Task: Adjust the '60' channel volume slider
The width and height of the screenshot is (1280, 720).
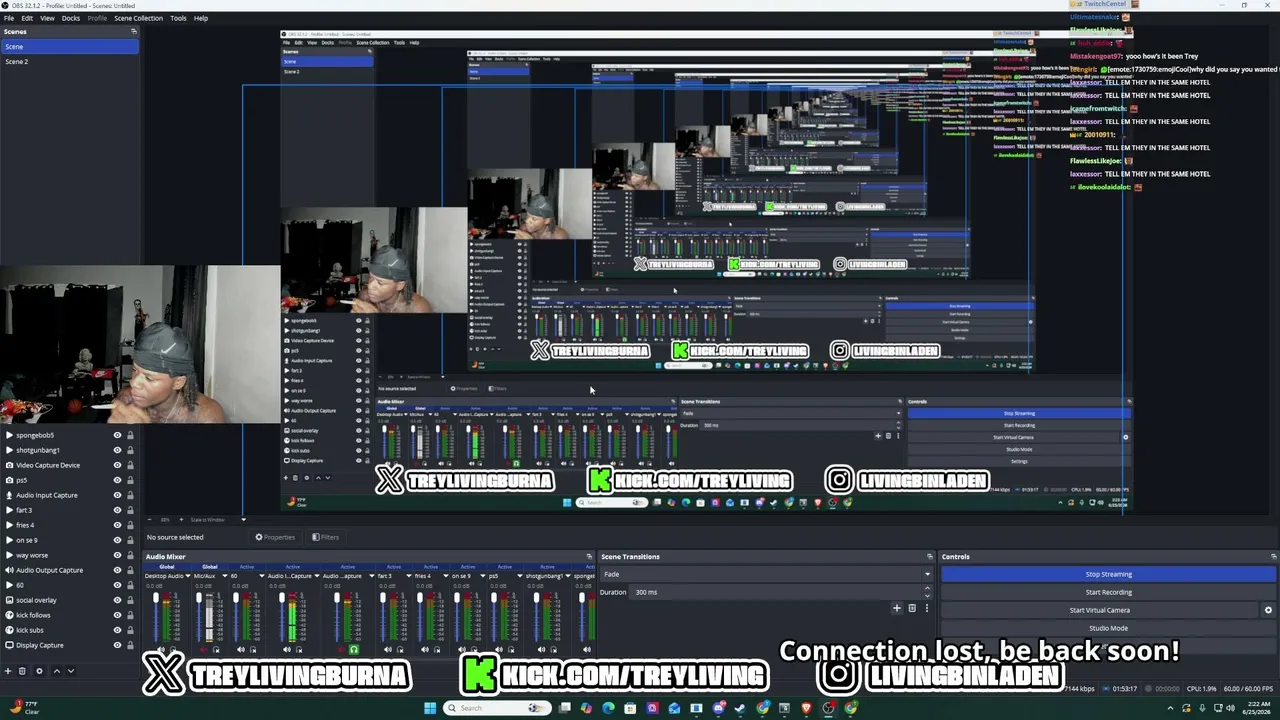Action: 236,615
